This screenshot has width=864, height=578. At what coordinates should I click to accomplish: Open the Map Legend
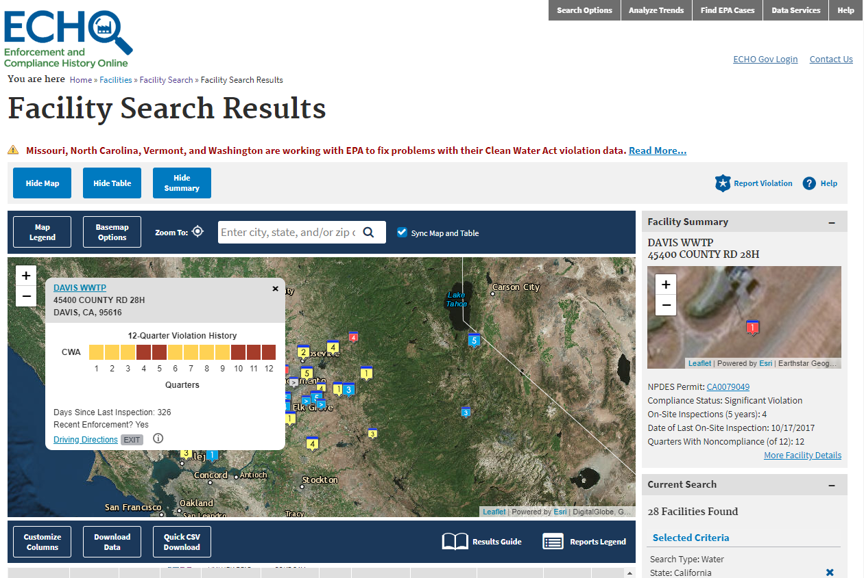42,232
